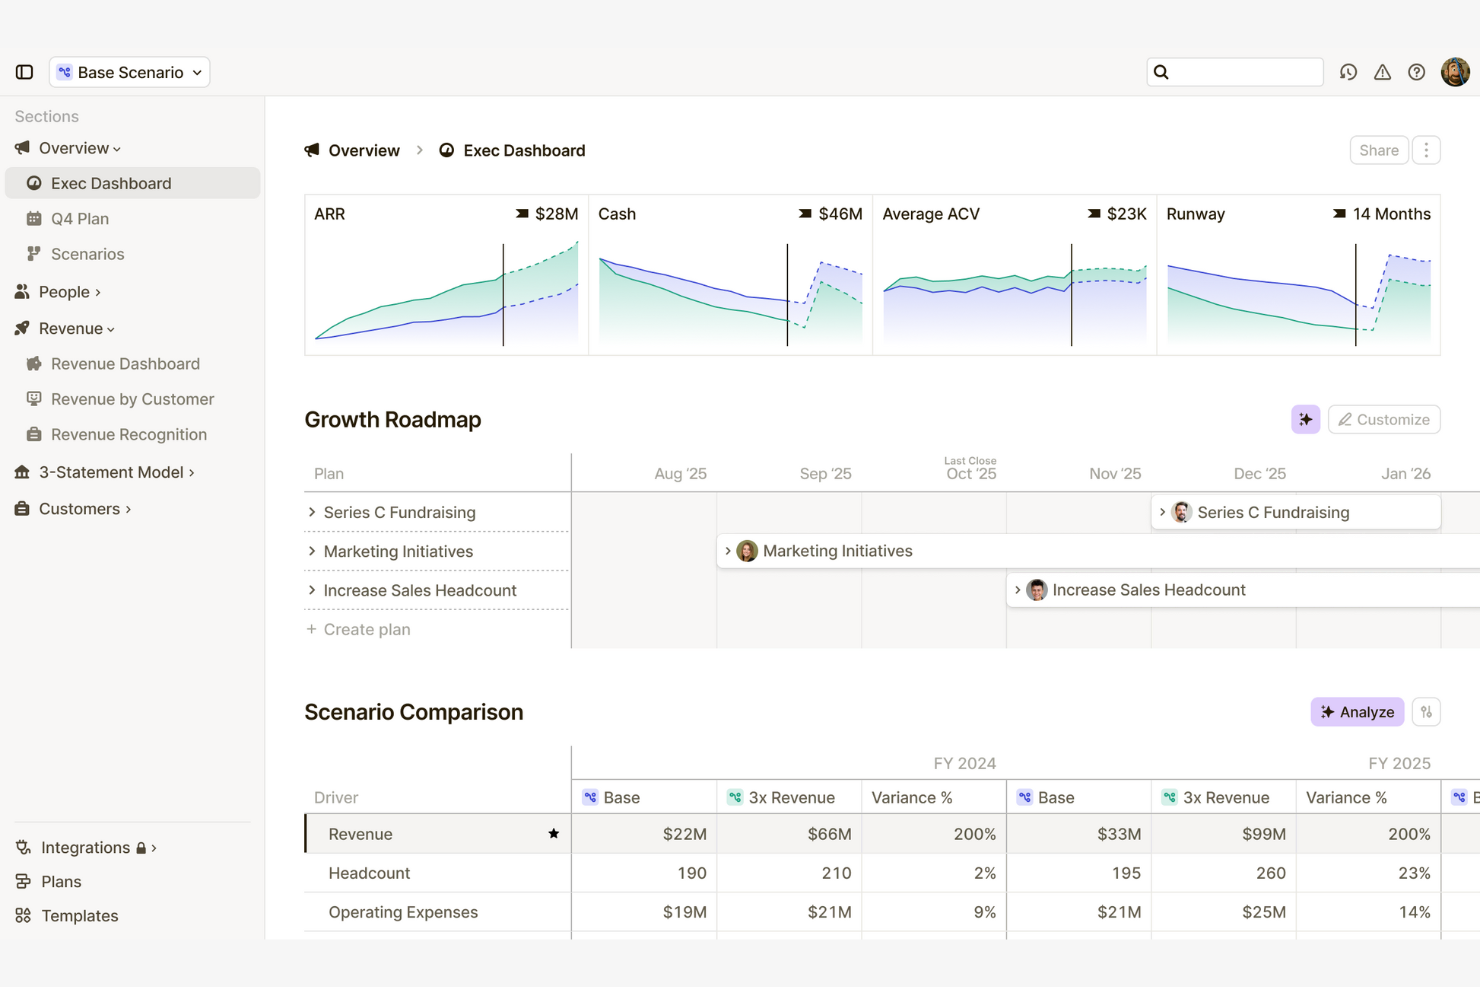Image resolution: width=1480 pixels, height=987 pixels.
Task: Open Integrations from the sidebar
Action: click(x=85, y=847)
